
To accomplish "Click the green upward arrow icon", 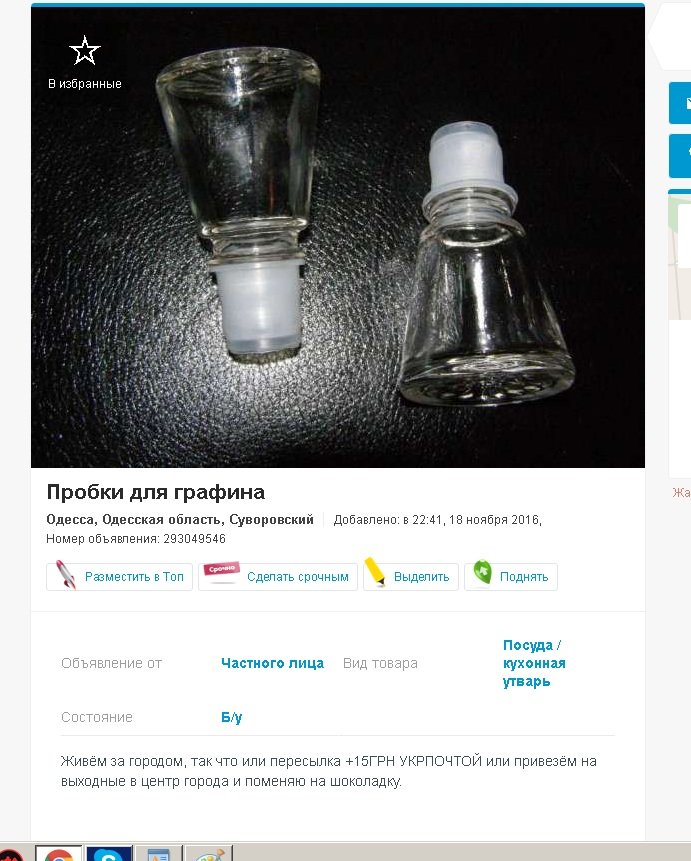I will 482,572.
